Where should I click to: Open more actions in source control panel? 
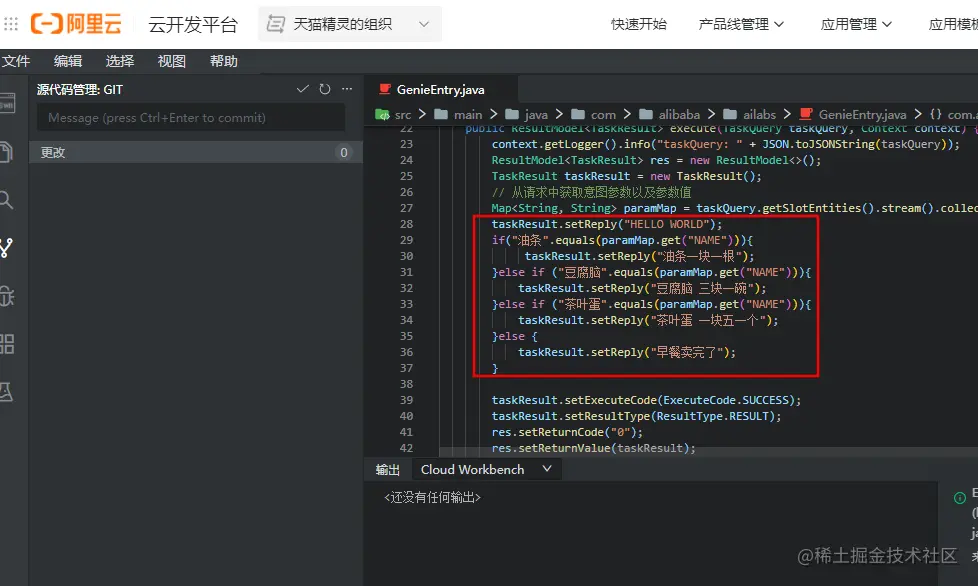(347, 89)
